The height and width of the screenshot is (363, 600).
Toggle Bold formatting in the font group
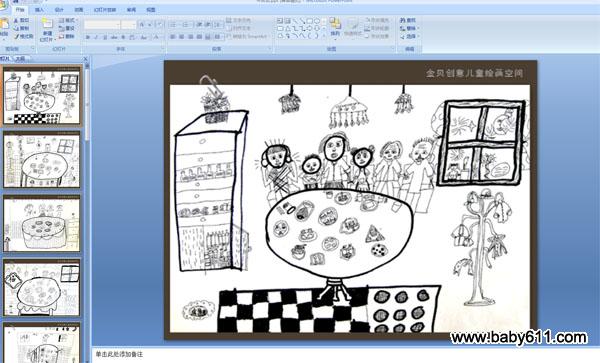pyautogui.click(x=88, y=37)
